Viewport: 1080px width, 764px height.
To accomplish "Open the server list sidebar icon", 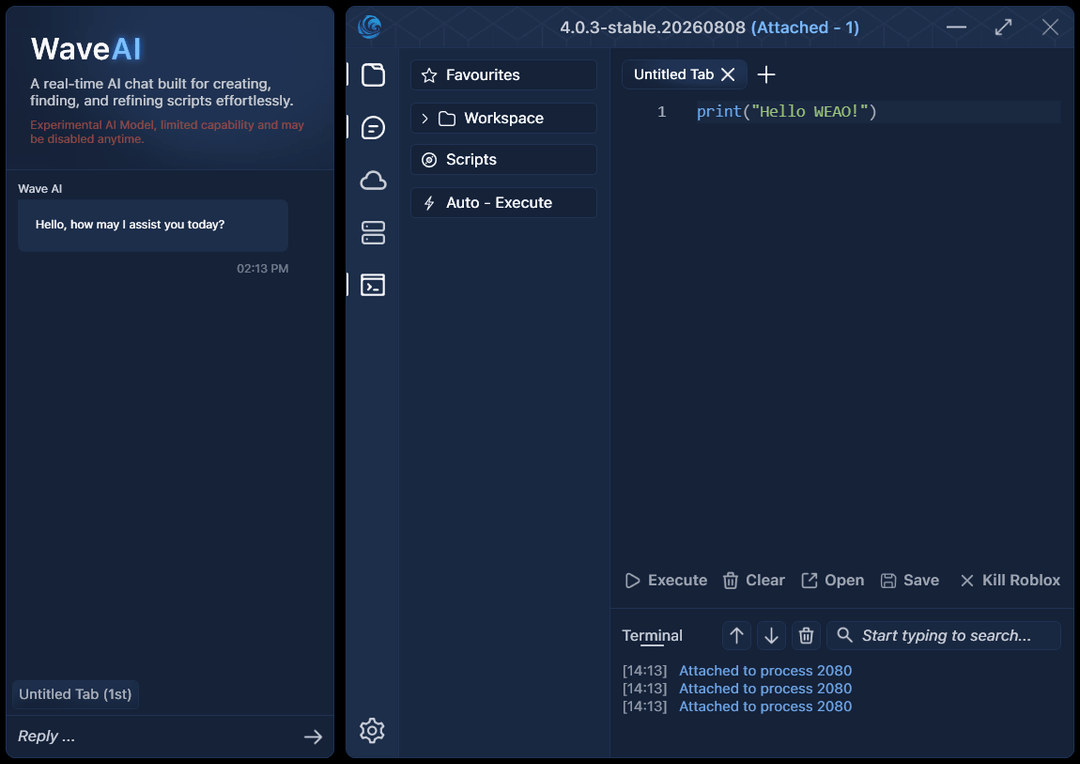I will pos(373,233).
